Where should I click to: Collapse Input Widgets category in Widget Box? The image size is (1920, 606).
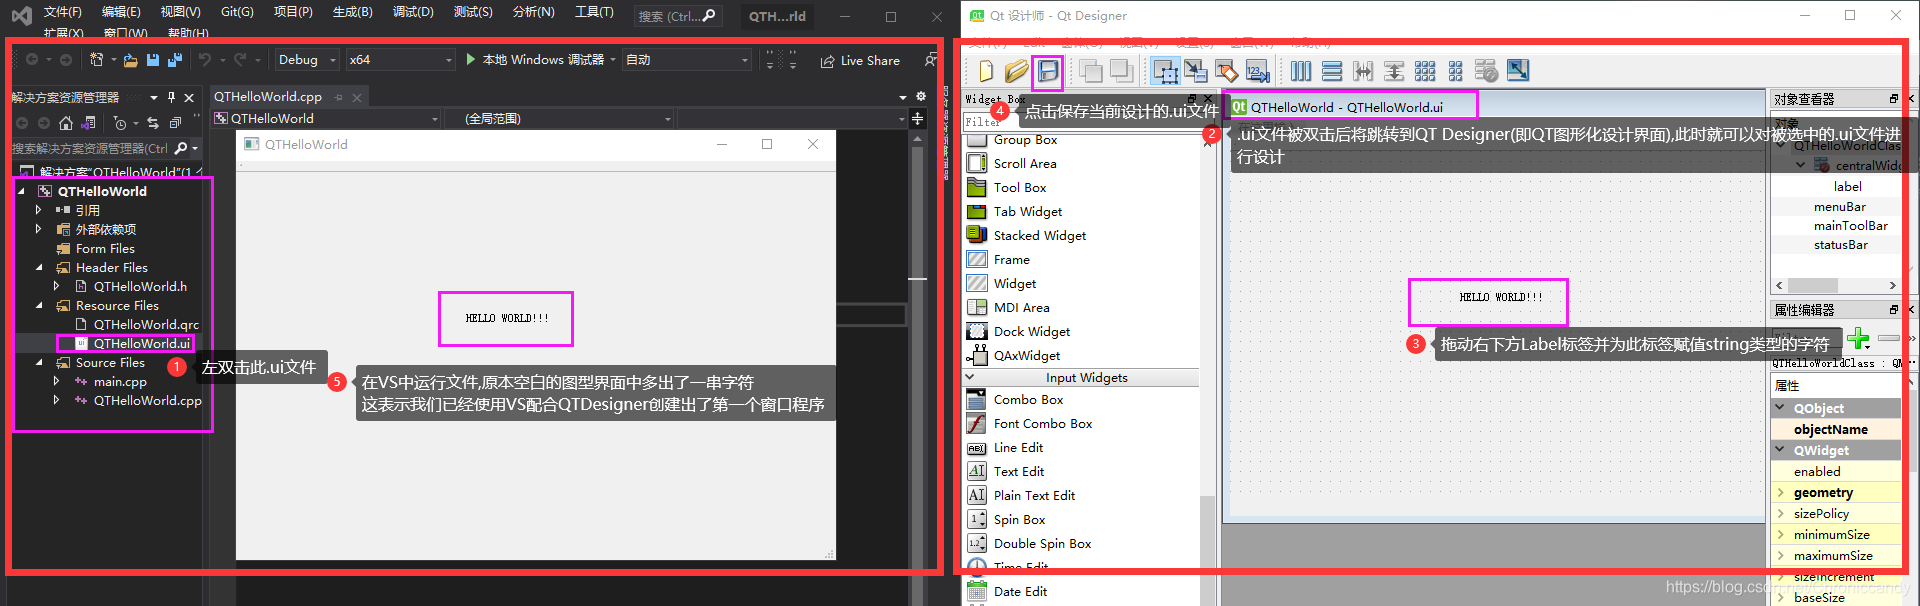(x=970, y=377)
